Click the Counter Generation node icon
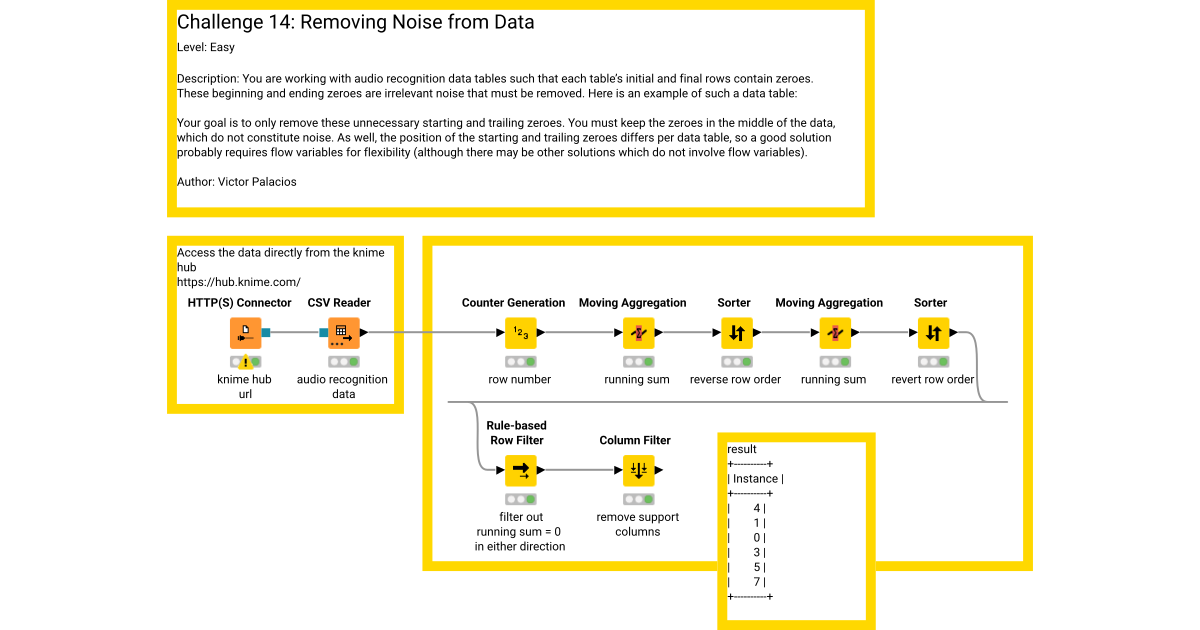1200x630 pixels. coord(521,332)
